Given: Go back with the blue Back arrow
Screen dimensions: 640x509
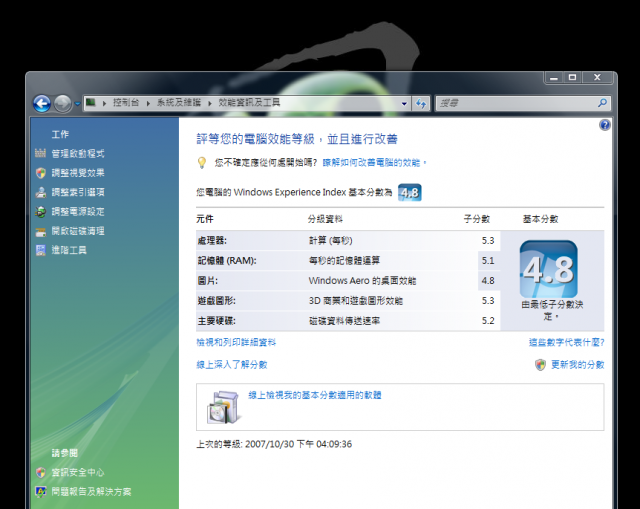Looking at the screenshot, I should pos(42,104).
